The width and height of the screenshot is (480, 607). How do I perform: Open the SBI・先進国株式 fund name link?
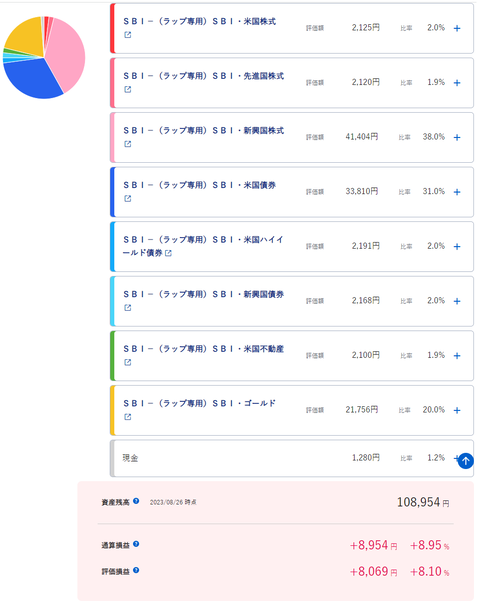pos(203,76)
